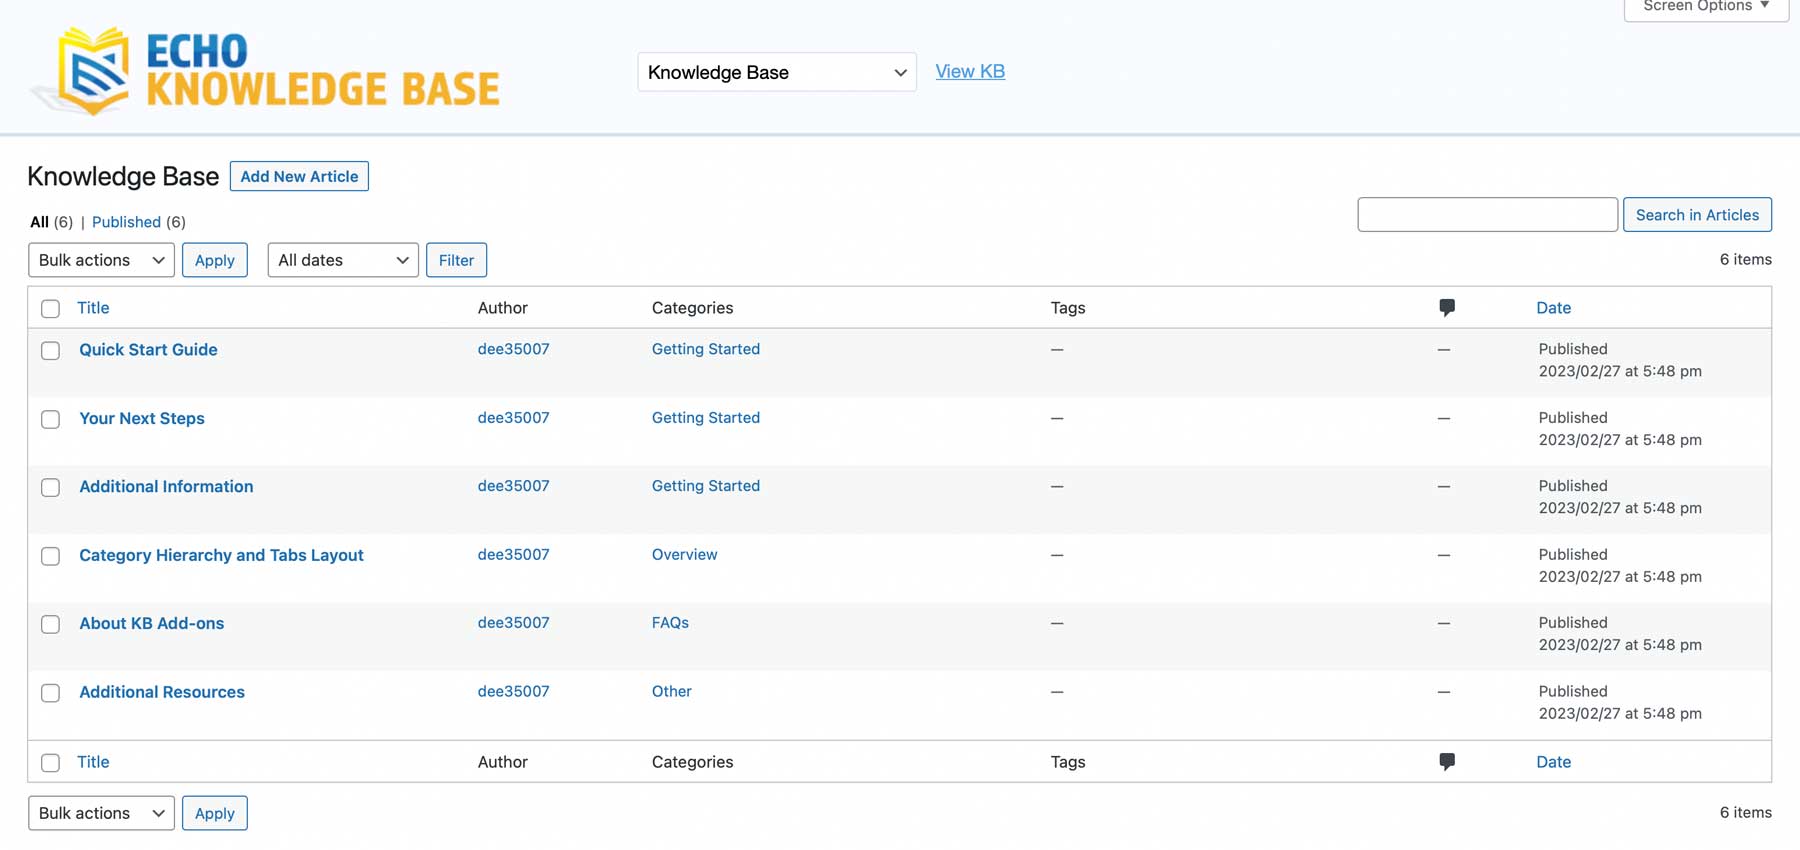This screenshot has width=1800, height=850.
Task: Click the Echo Knowledge Base logo
Action: 267,71
